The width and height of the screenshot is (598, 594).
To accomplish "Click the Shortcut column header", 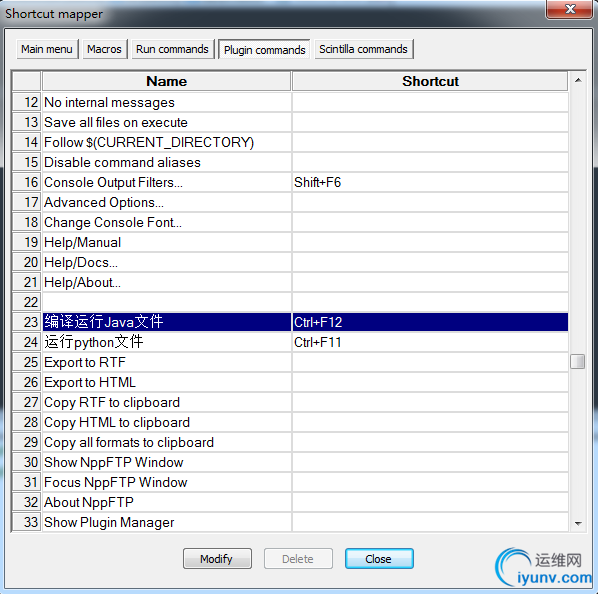I will (430, 81).
